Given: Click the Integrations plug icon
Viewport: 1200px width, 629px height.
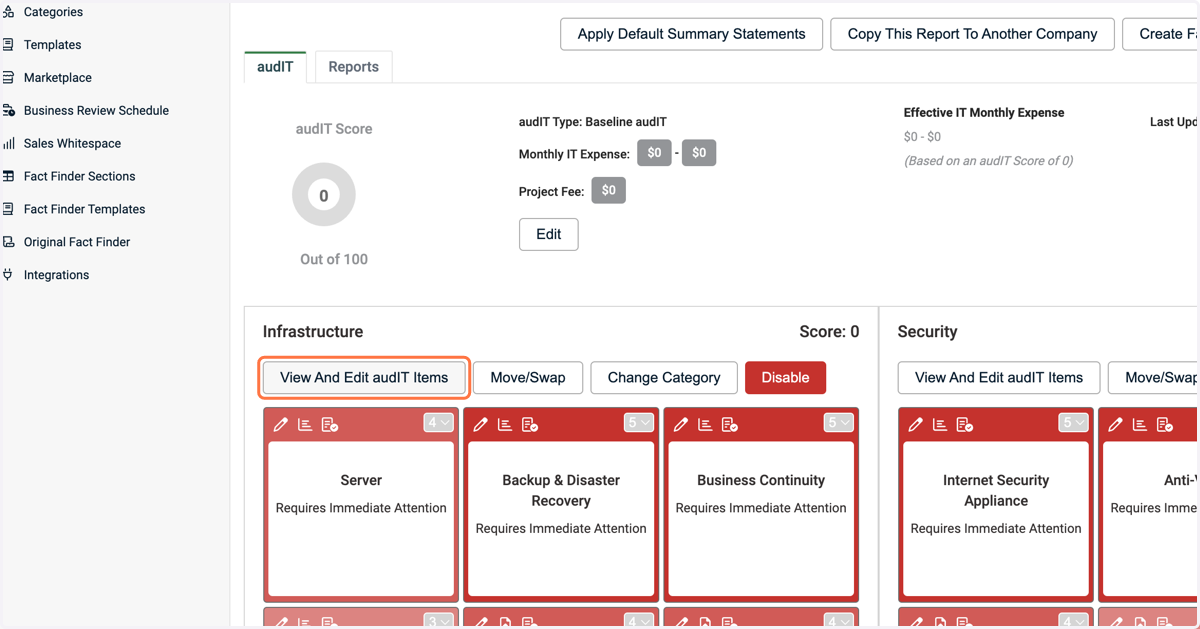Looking at the screenshot, I should click(9, 275).
